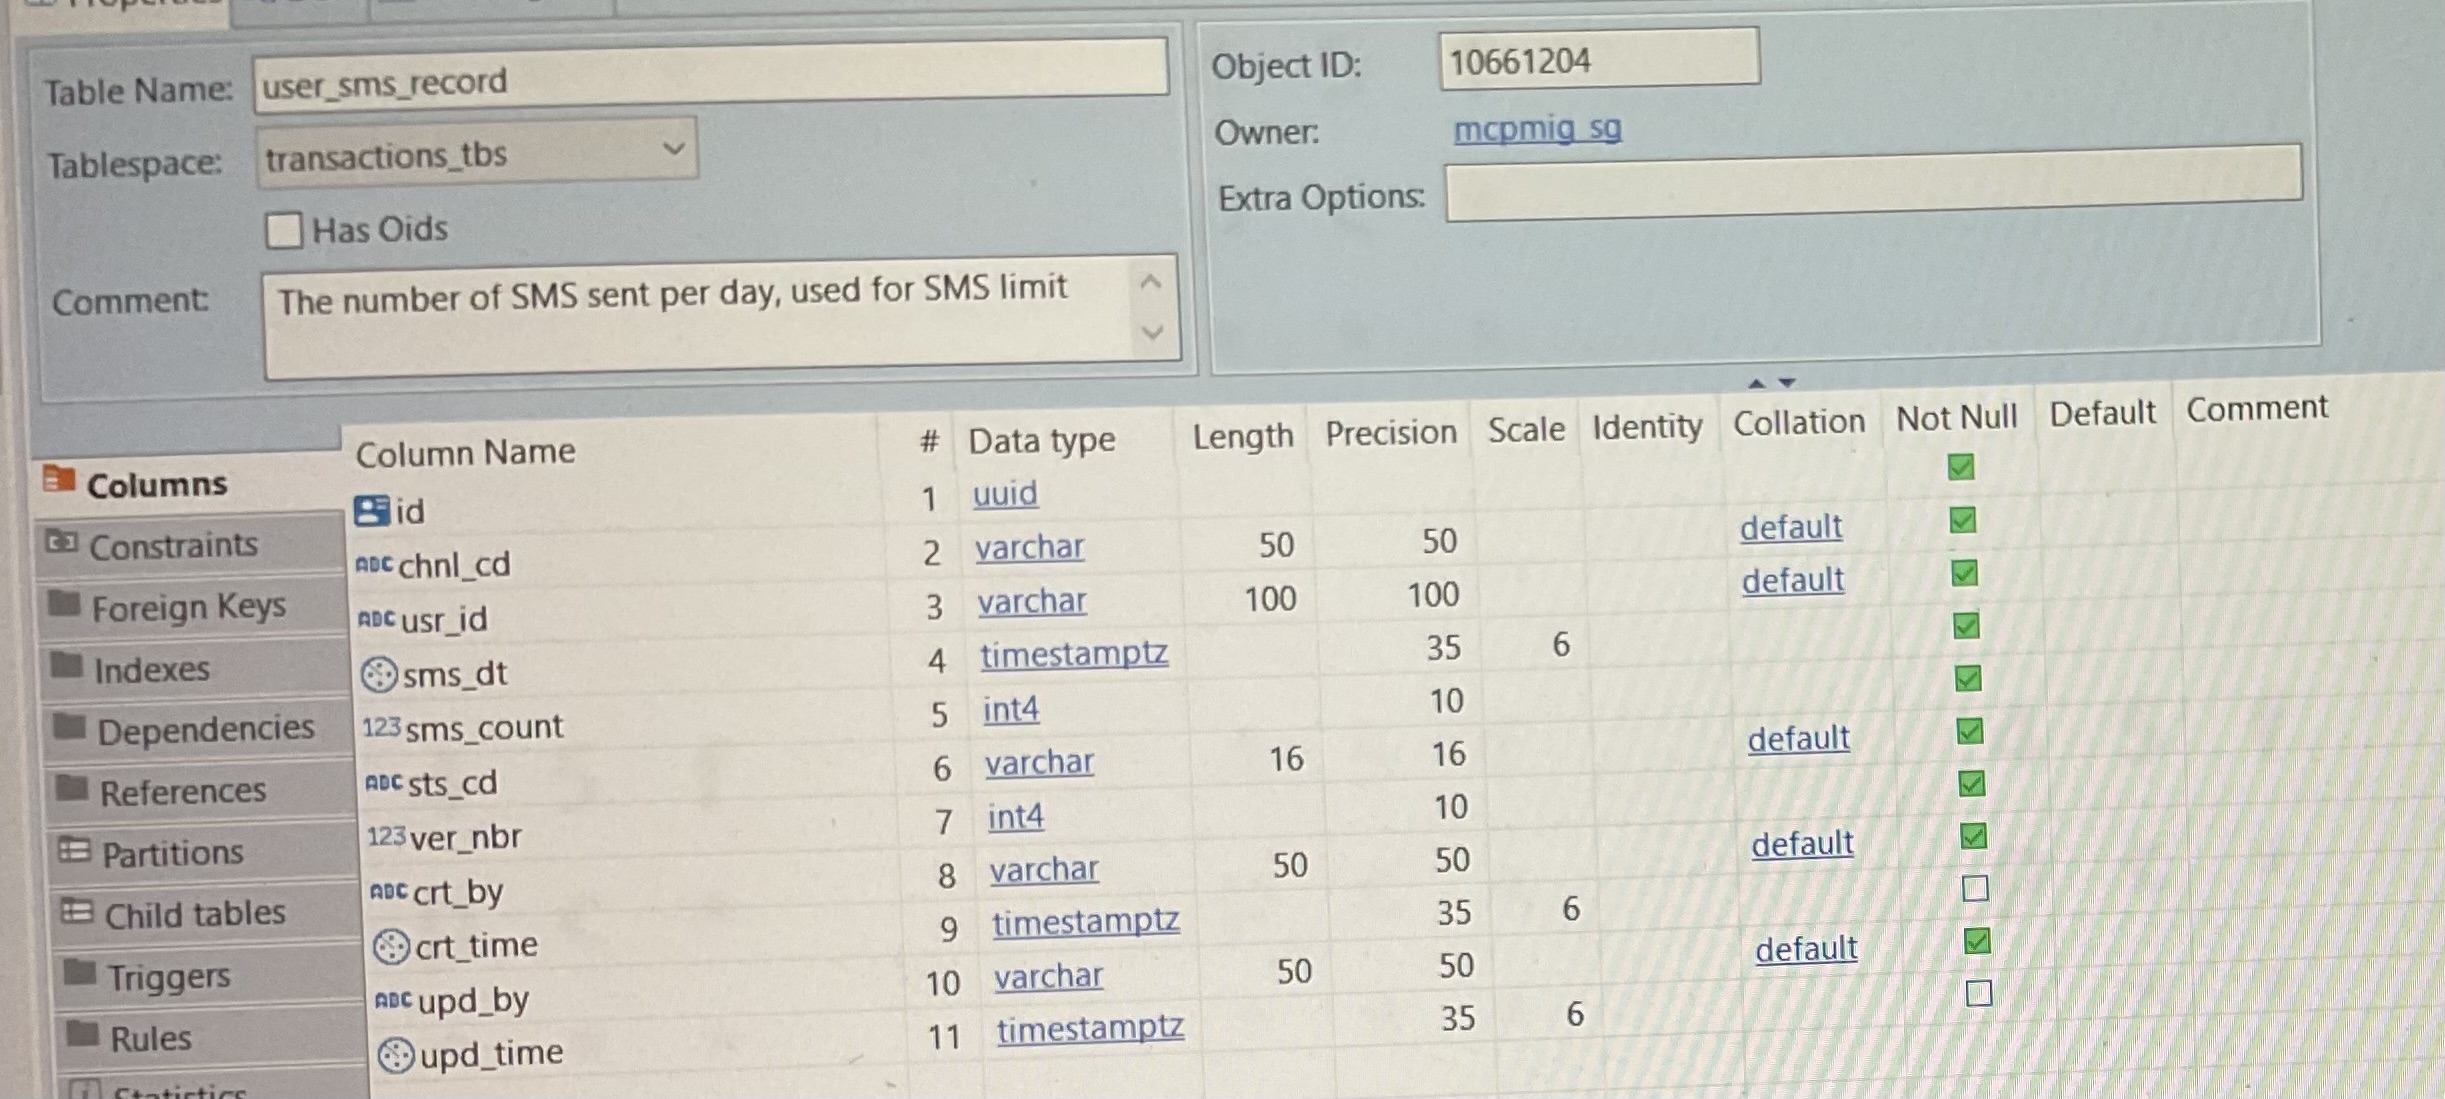This screenshot has width=2445, height=1099.
Task: Open the Tablespace dropdown
Action: pos(673,150)
